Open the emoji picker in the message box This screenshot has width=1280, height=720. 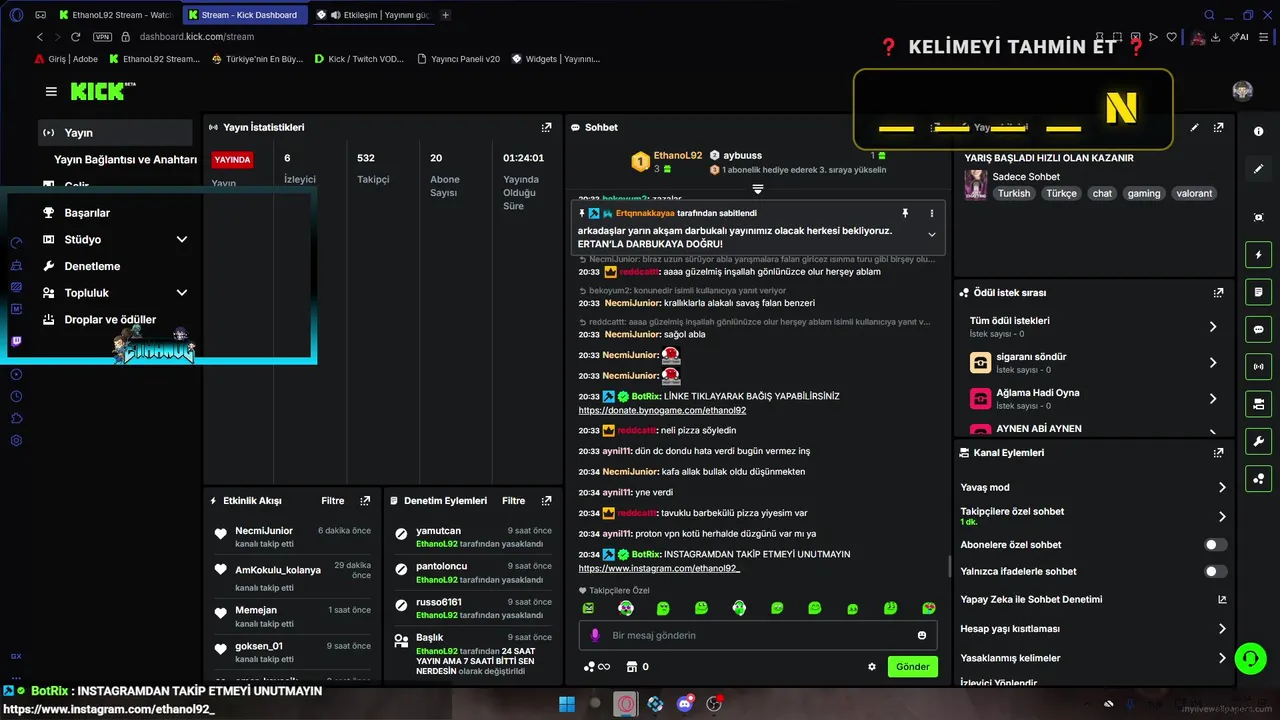coord(921,635)
